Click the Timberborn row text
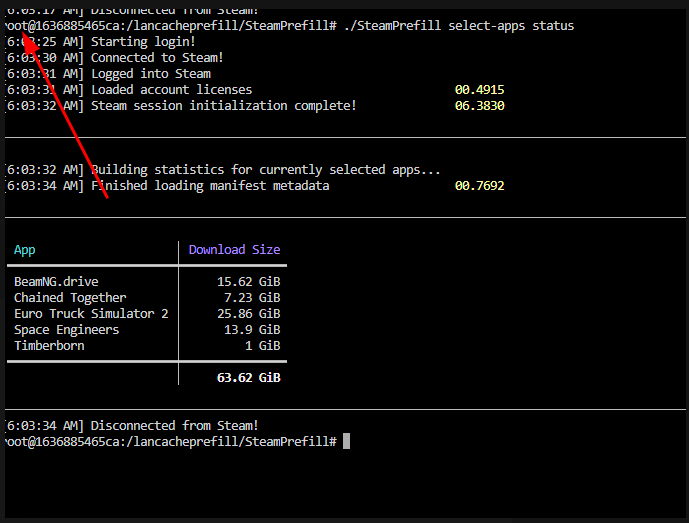 [x=49, y=346]
